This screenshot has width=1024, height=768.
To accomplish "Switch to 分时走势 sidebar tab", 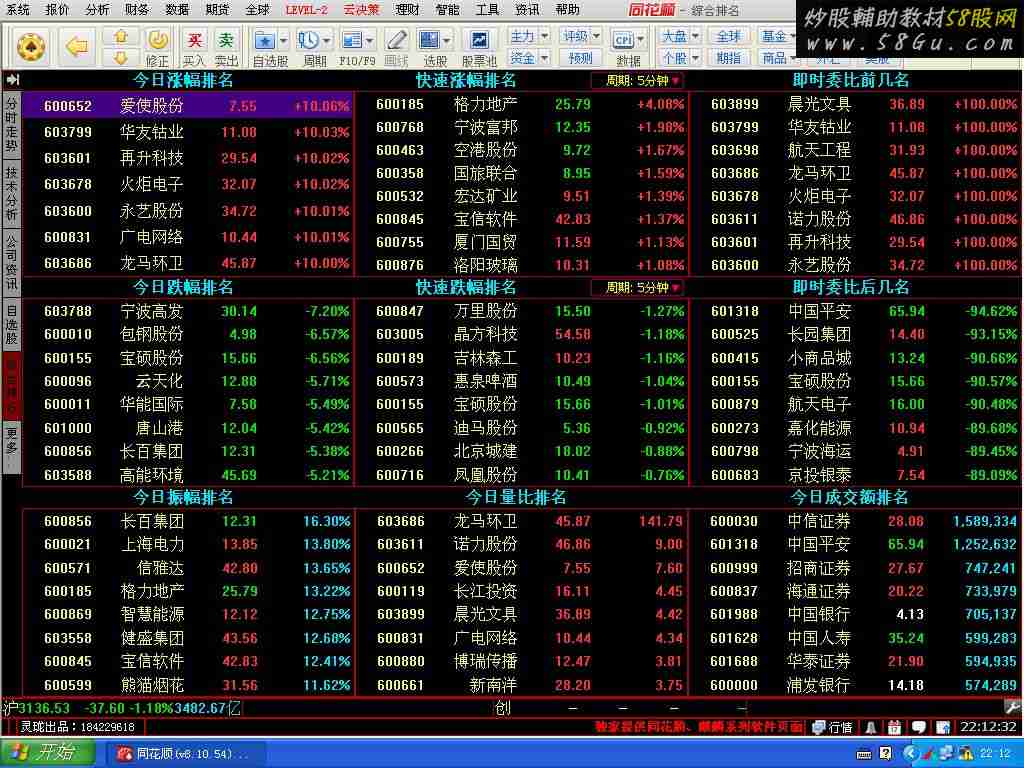I will pyautogui.click(x=11, y=124).
